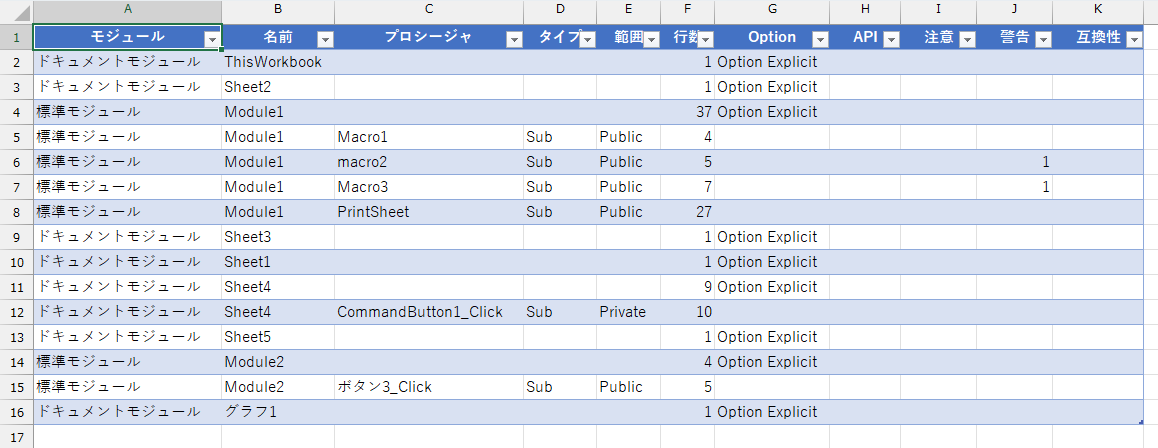Expand the 範囲 filter arrow
This screenshot has height=448, width=1158.
coord(651,39)
